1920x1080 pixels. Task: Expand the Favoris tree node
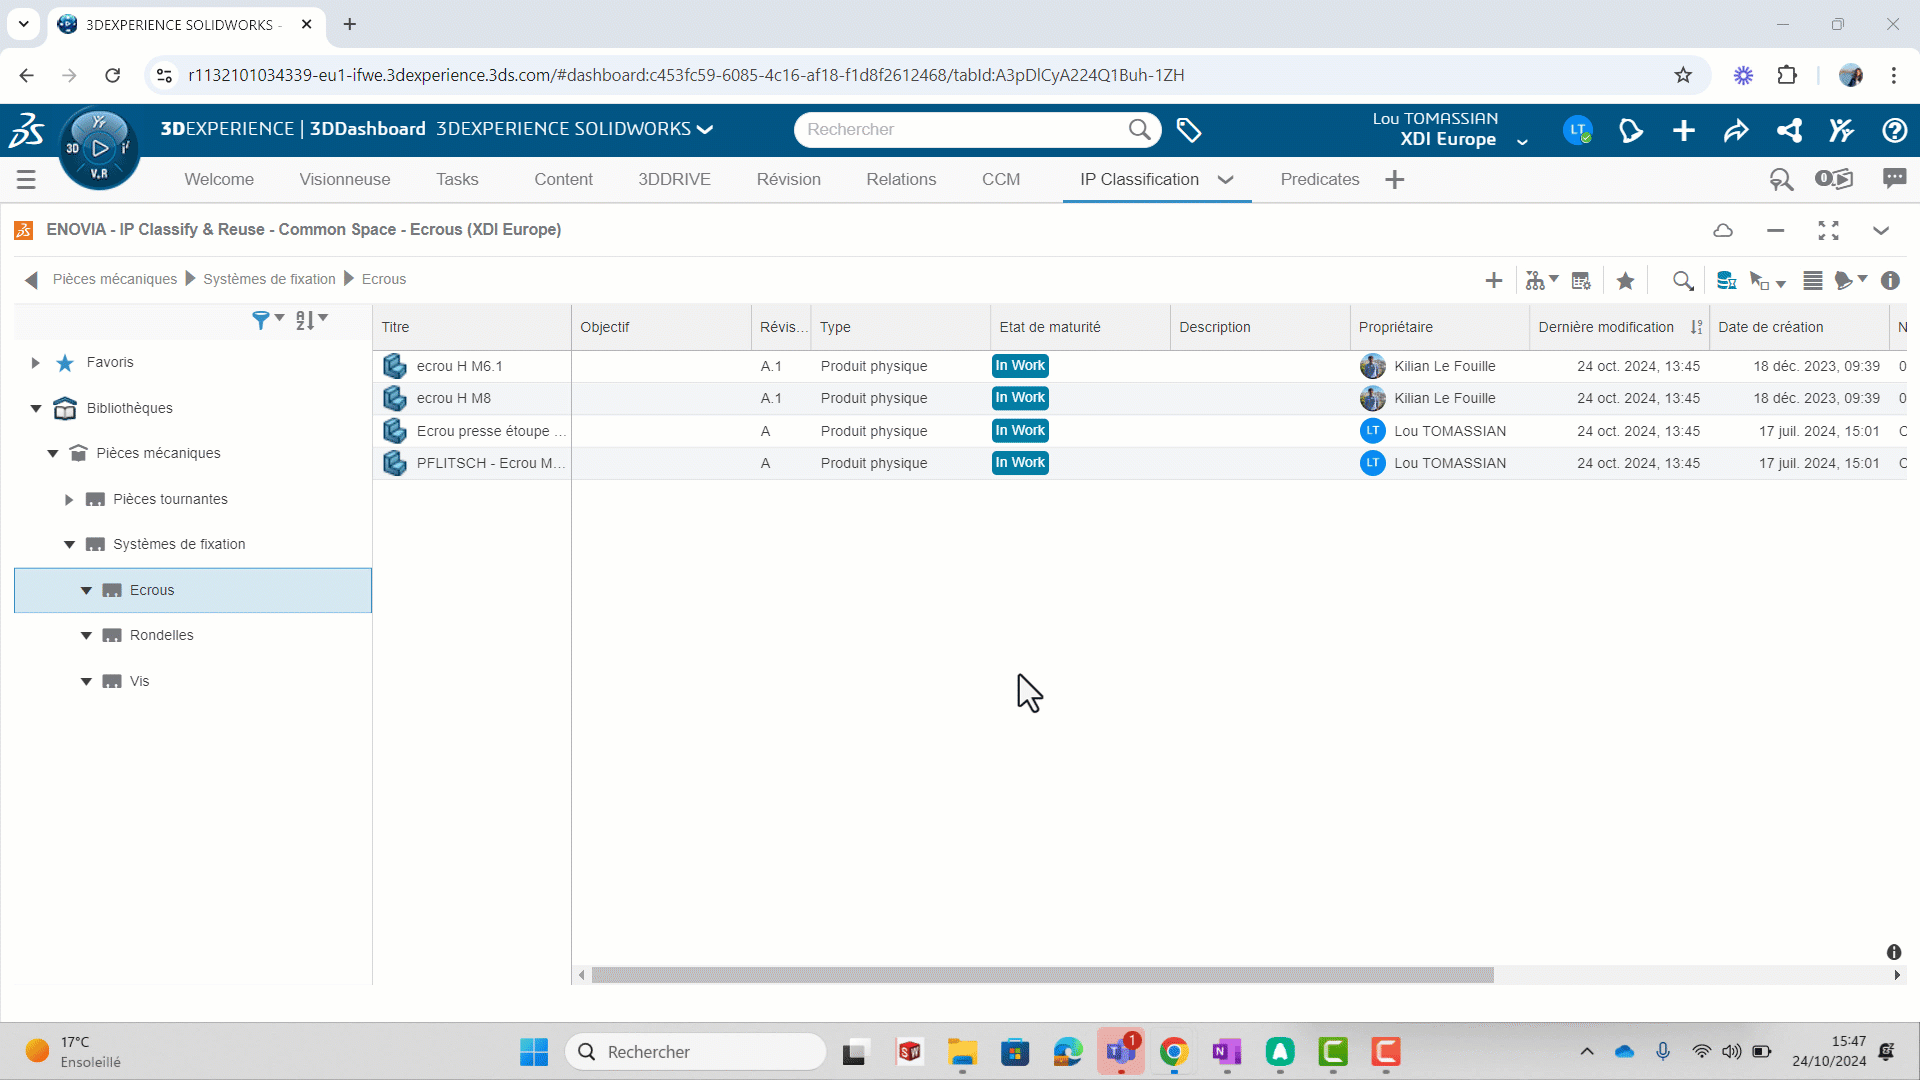pos(36,363)
